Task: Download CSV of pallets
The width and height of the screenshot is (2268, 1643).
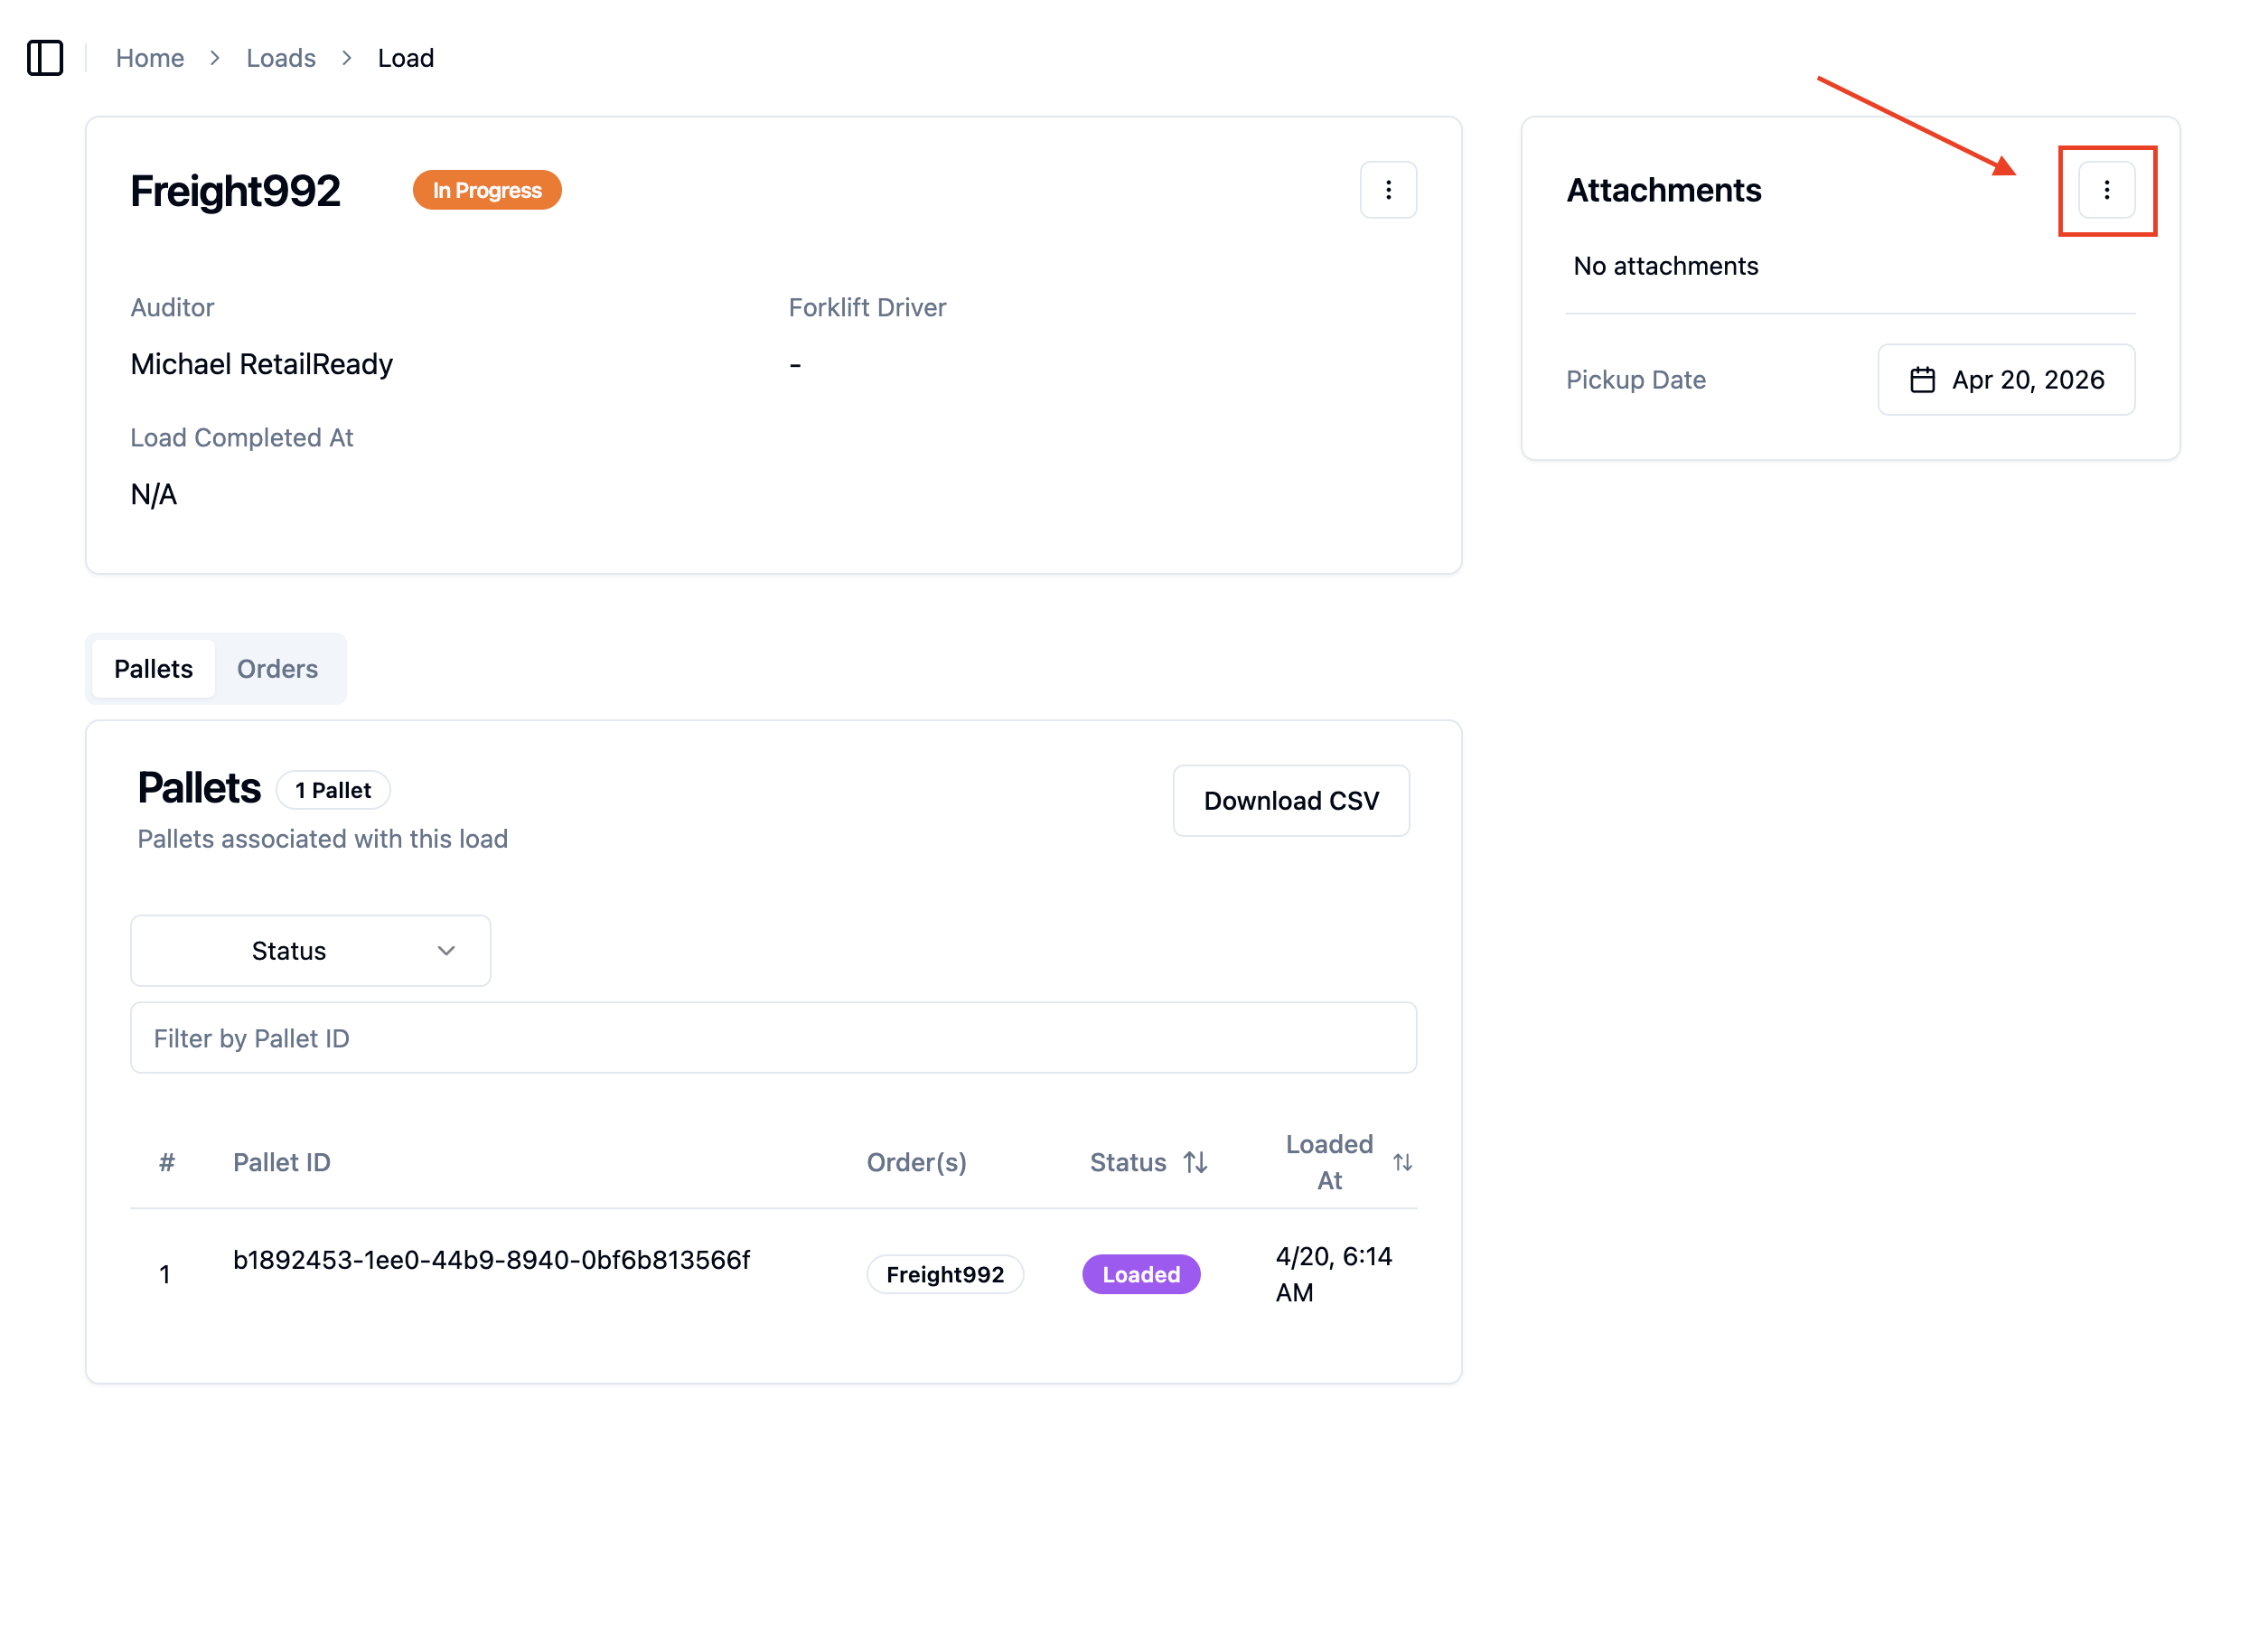Action: [1291, 801]
